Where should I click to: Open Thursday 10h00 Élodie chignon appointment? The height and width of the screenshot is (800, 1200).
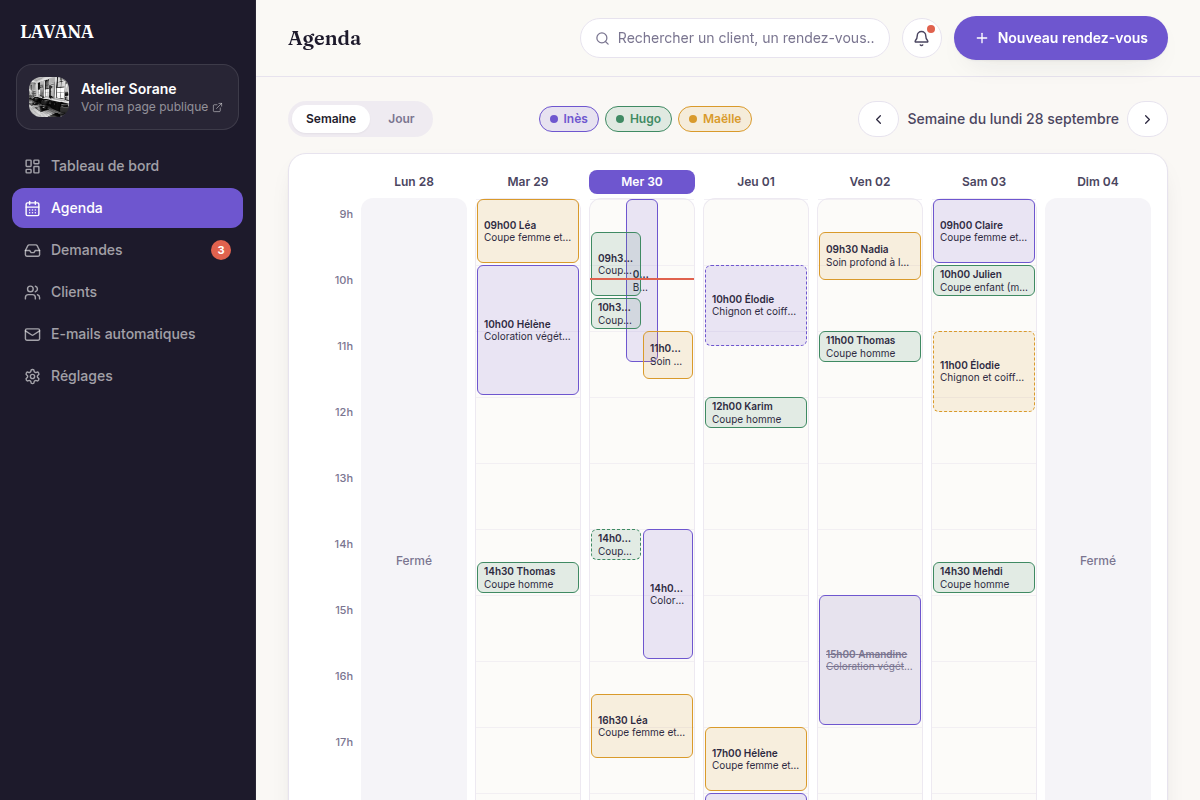[756, 305]
